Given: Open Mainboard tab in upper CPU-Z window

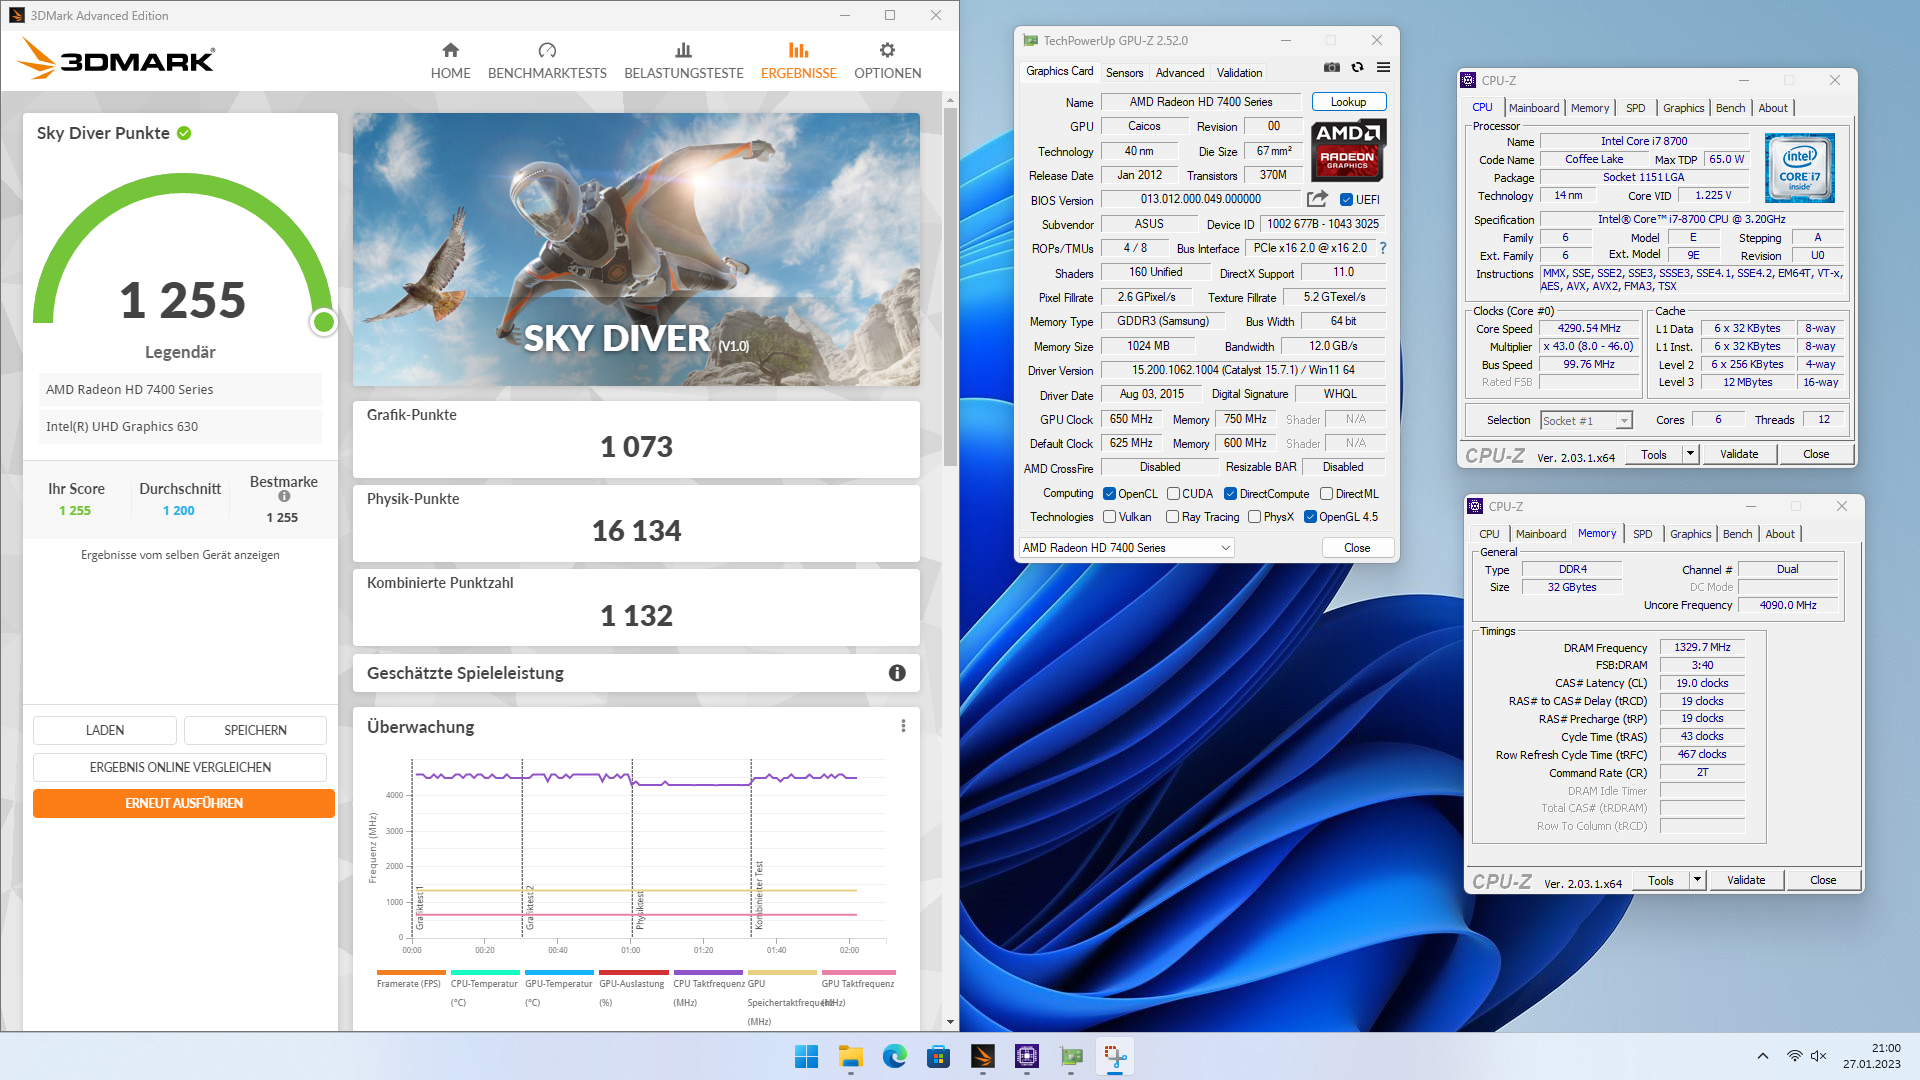Looking at the screenshot, I should 1534,108.
